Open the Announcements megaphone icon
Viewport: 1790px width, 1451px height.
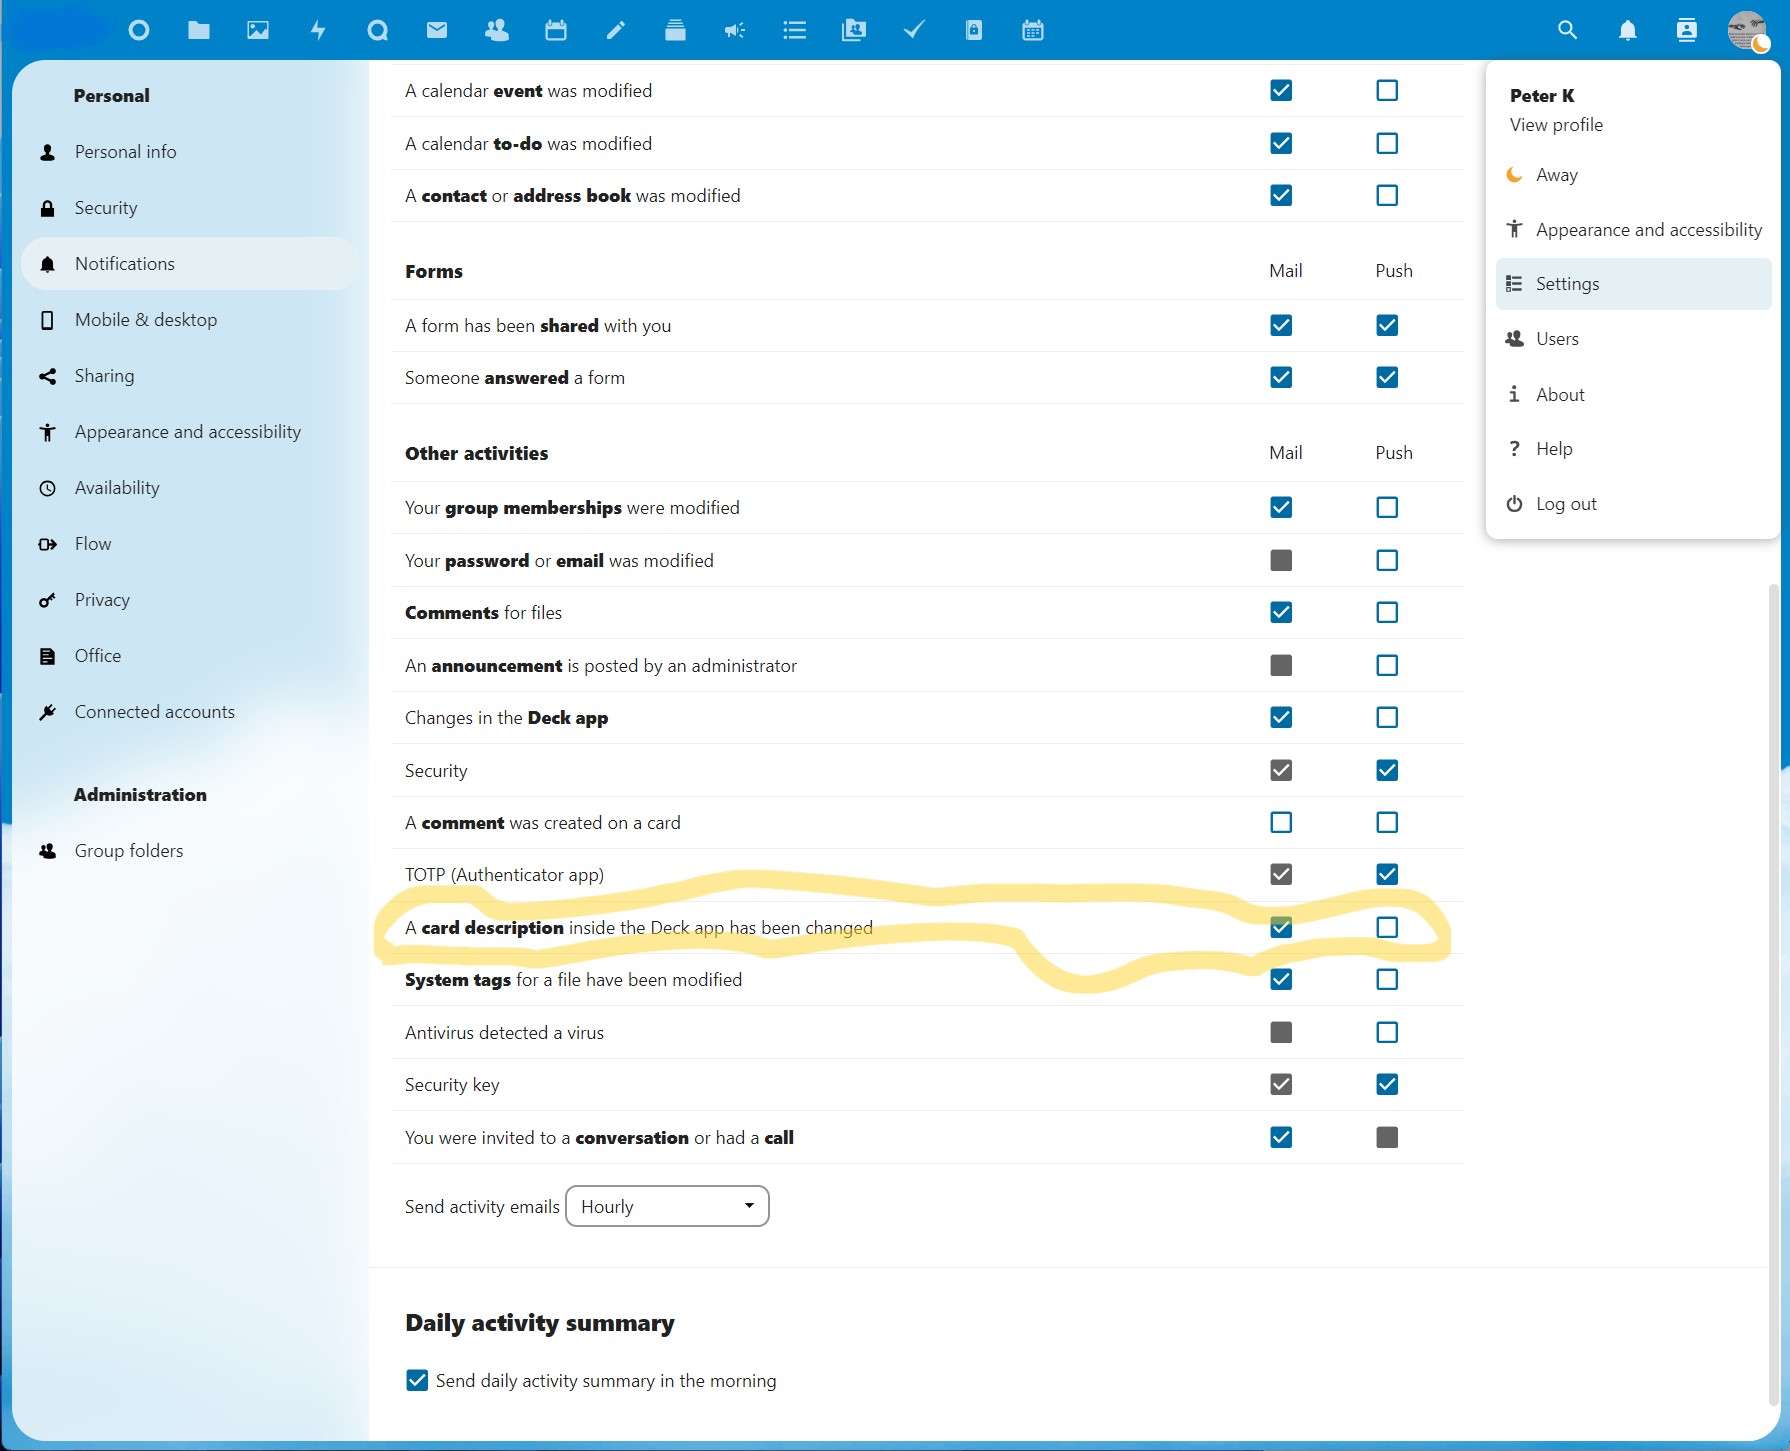coord(734,30)
